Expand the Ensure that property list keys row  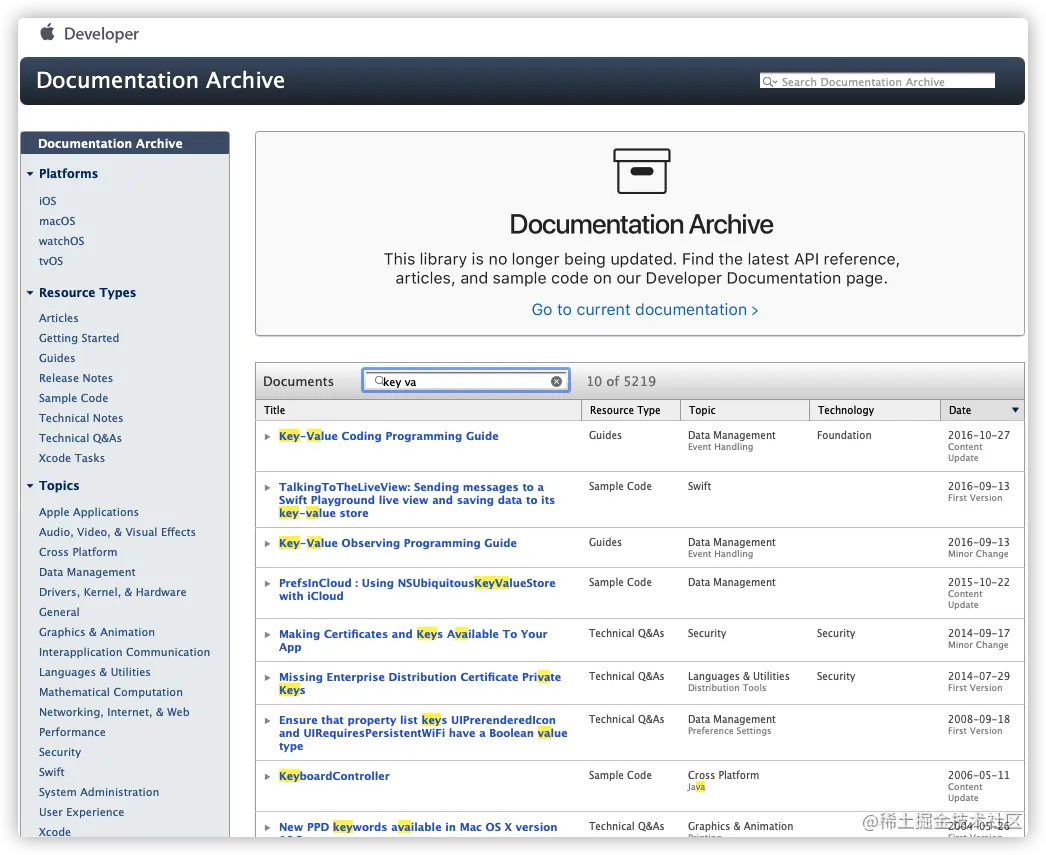coord(268,720)
